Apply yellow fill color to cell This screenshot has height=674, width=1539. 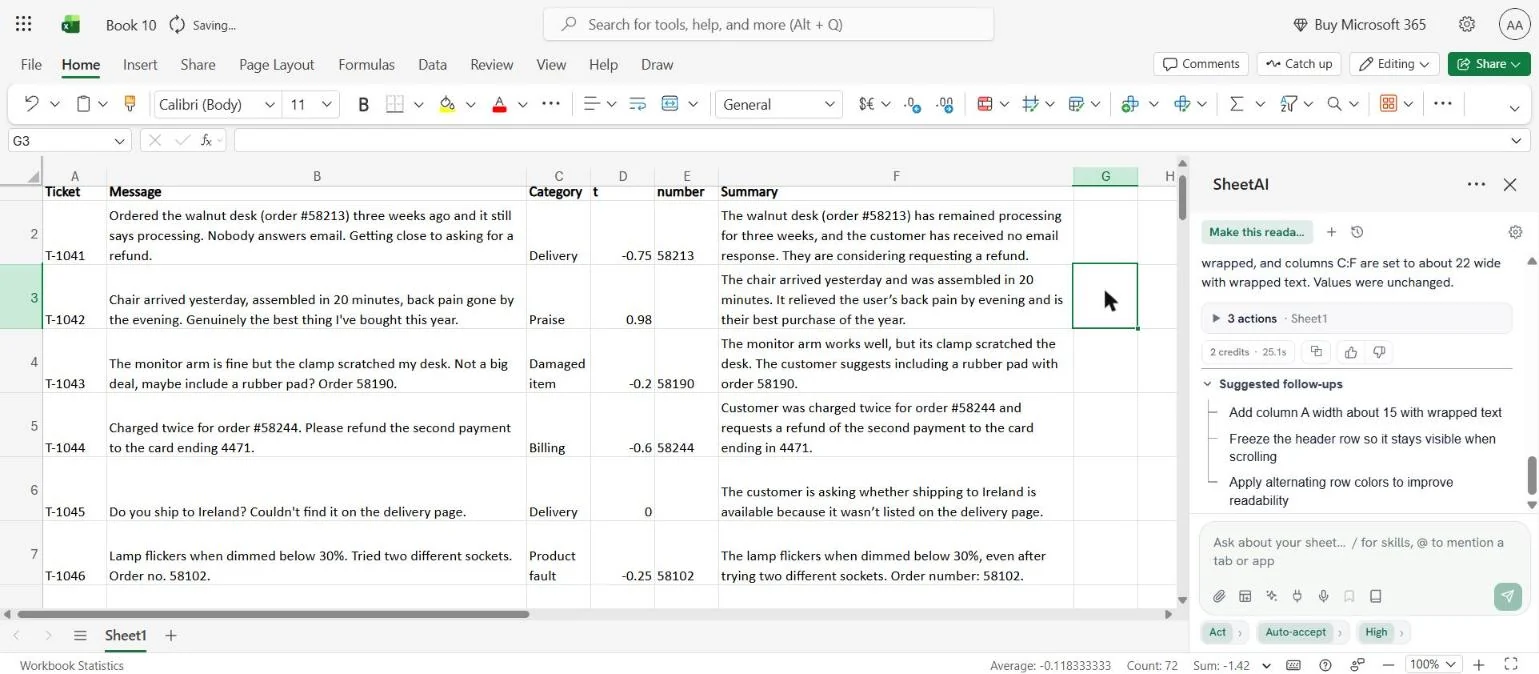[447, 104]
